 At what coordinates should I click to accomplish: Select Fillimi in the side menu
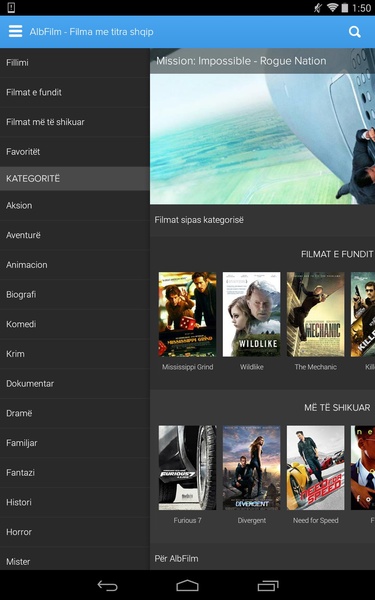coord(75,63)
